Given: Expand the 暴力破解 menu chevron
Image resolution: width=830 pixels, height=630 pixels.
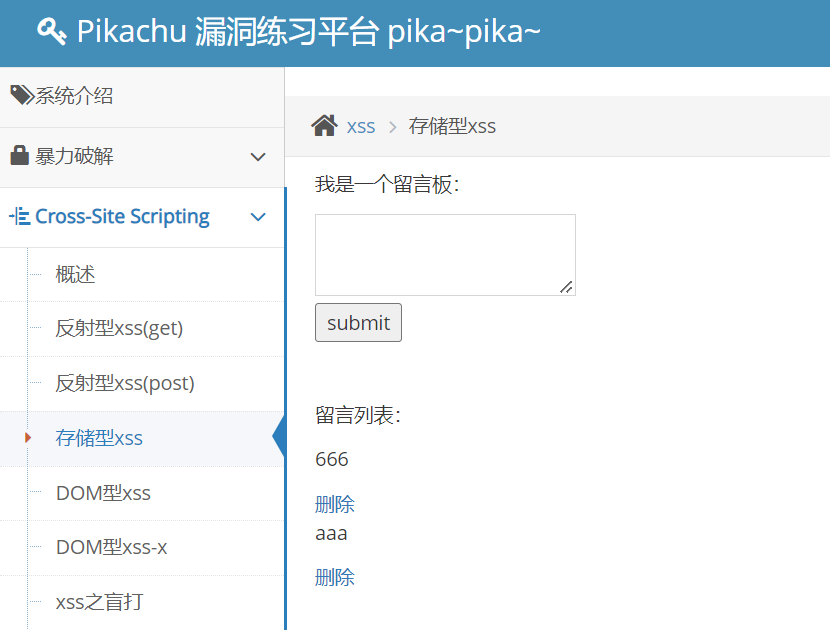Looking at the screenshot, I should 258,157.
